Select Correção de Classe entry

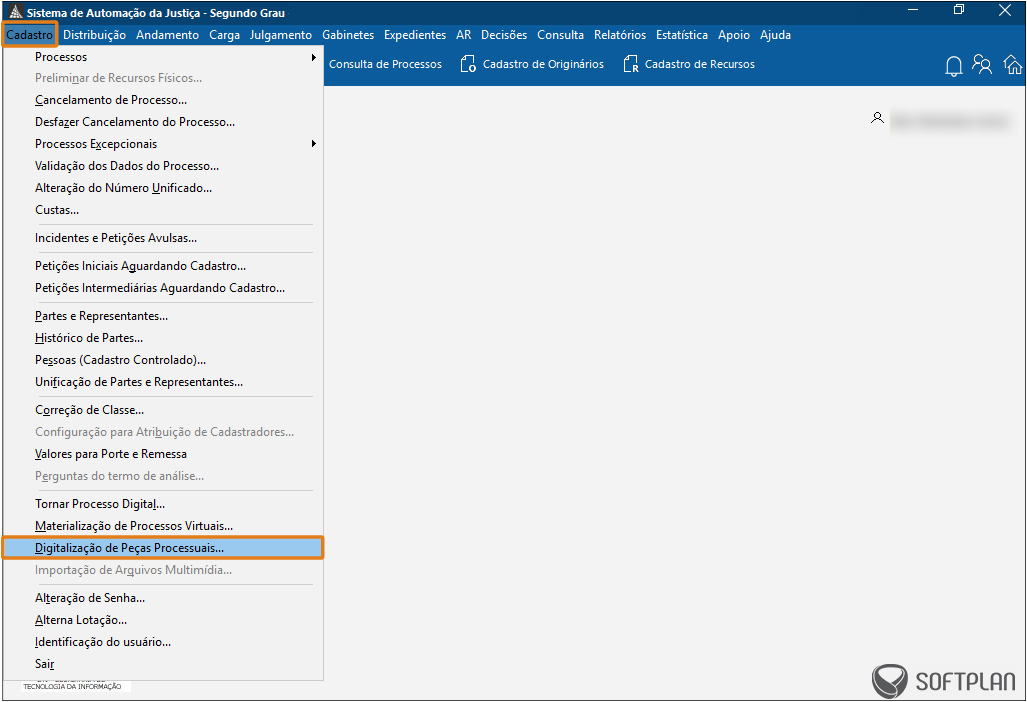tap(163, 410)
